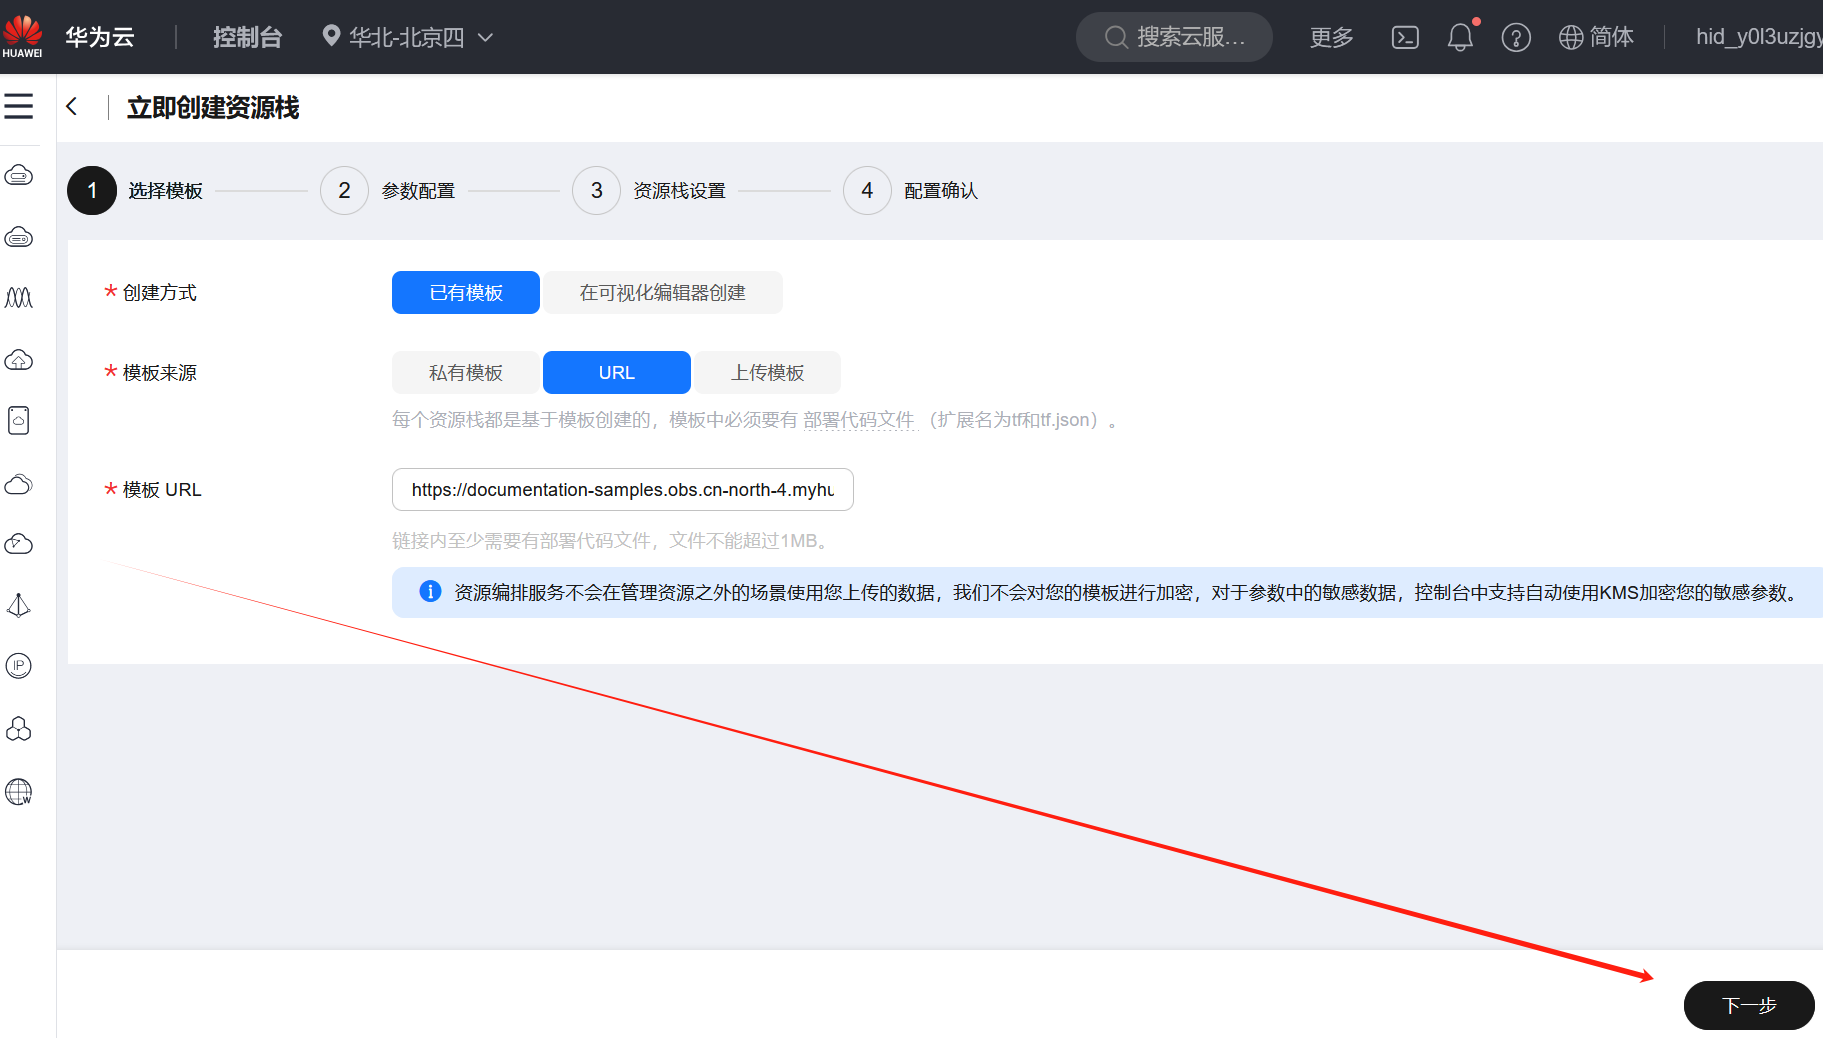Screen dimensions: 1823x1038
Task: Open the auto scaling wave sidebar icon
Action: point(19,298)
